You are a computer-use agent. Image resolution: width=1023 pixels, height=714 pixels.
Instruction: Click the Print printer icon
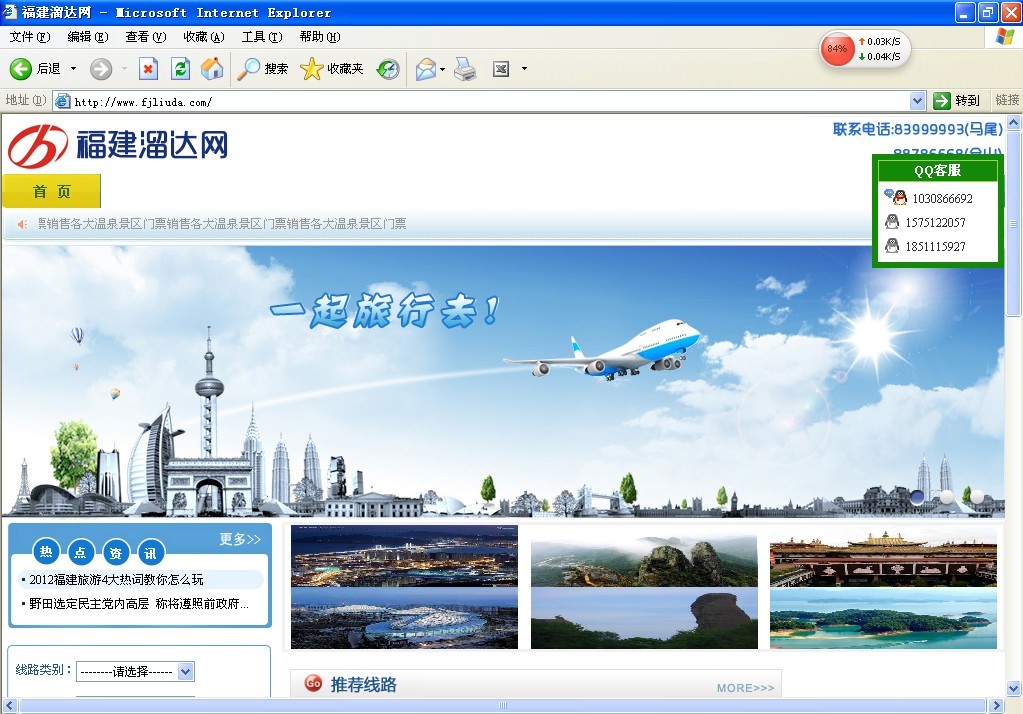pos(465,69)
